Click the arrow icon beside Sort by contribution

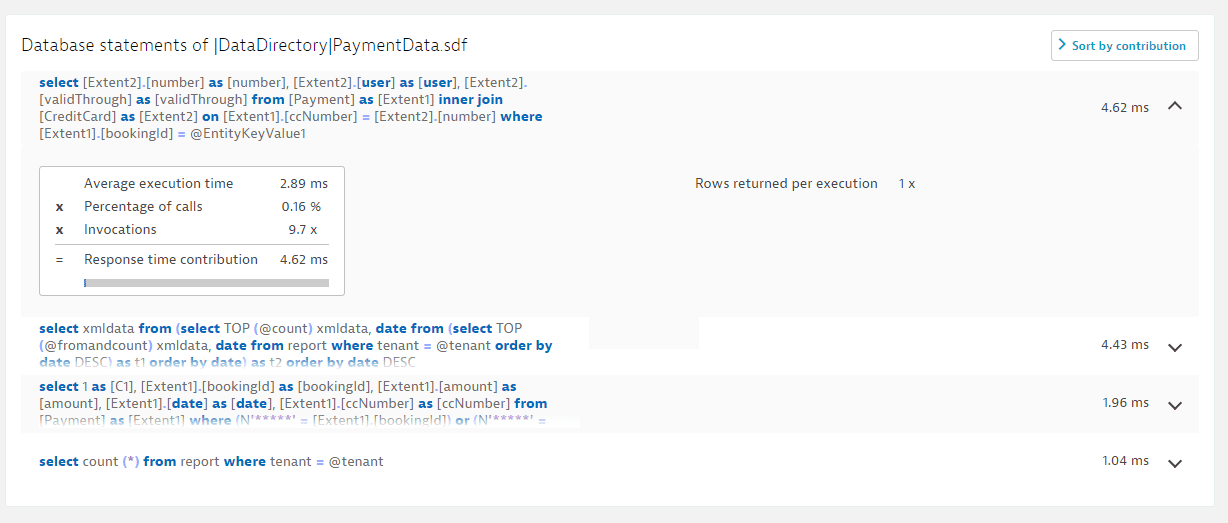pos(1062,46)
